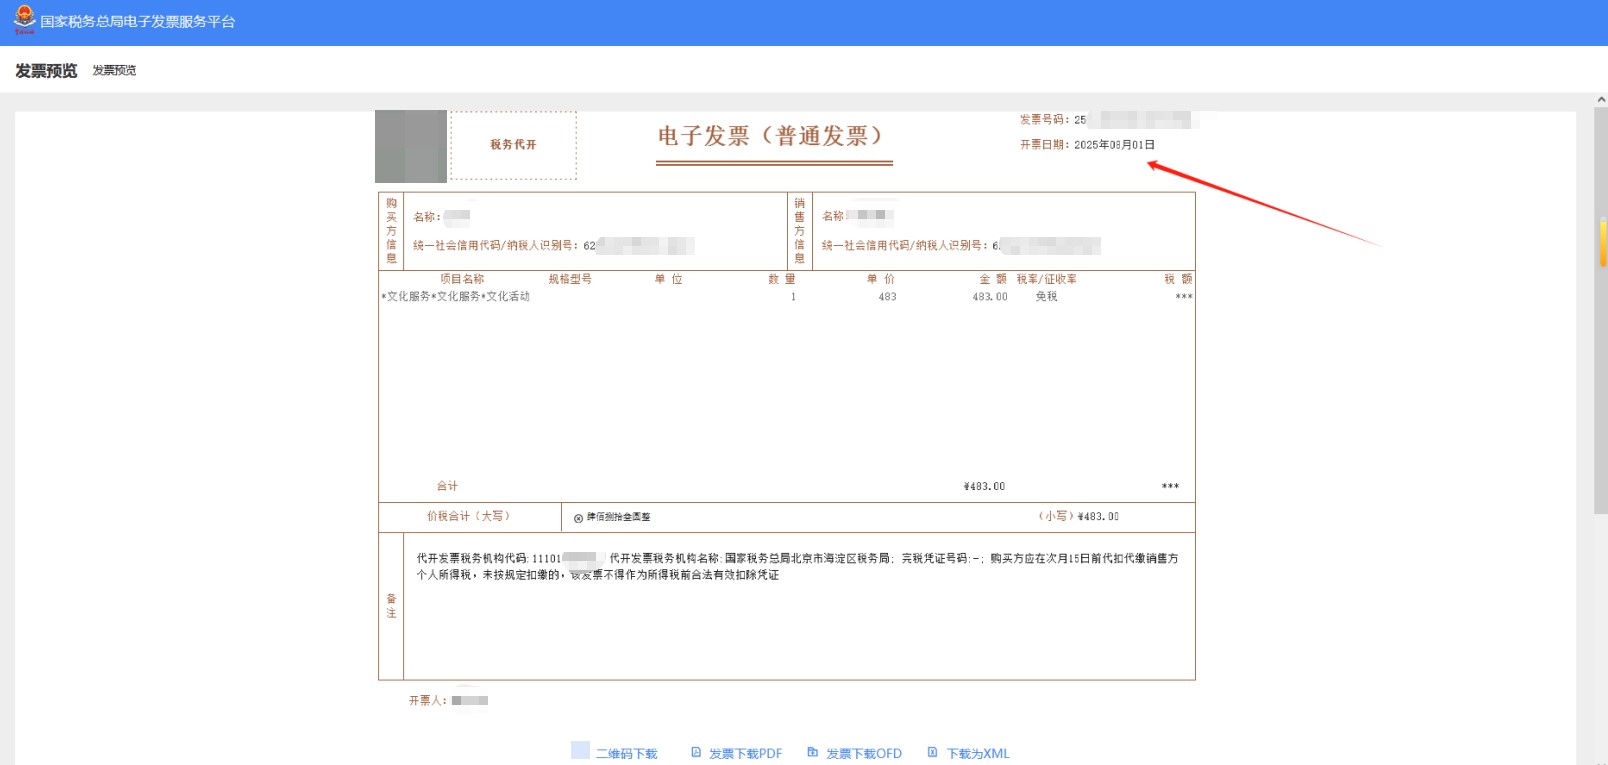Select the 发票下载OFD link text

[x=863, y=754]
